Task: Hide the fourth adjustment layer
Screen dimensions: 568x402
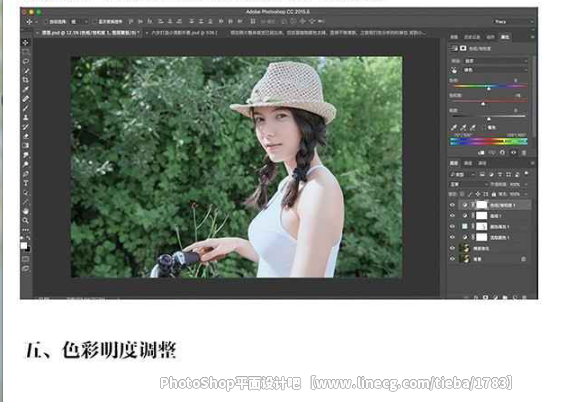Action: 452,238
